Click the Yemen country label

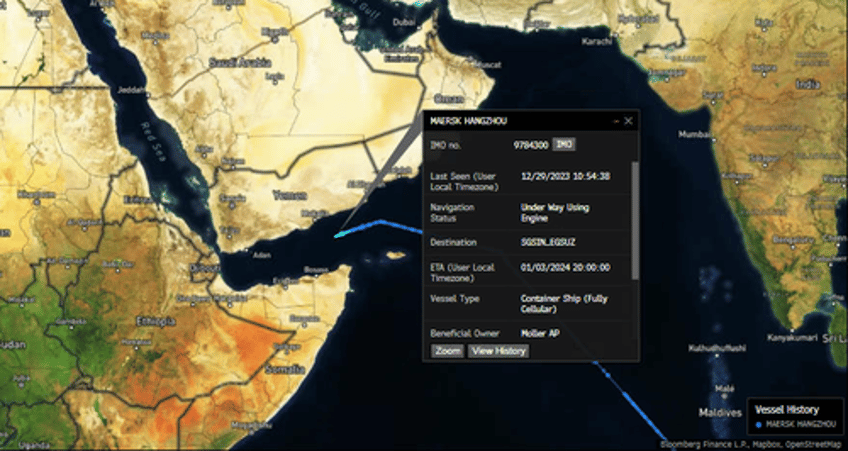coord(289,195)
